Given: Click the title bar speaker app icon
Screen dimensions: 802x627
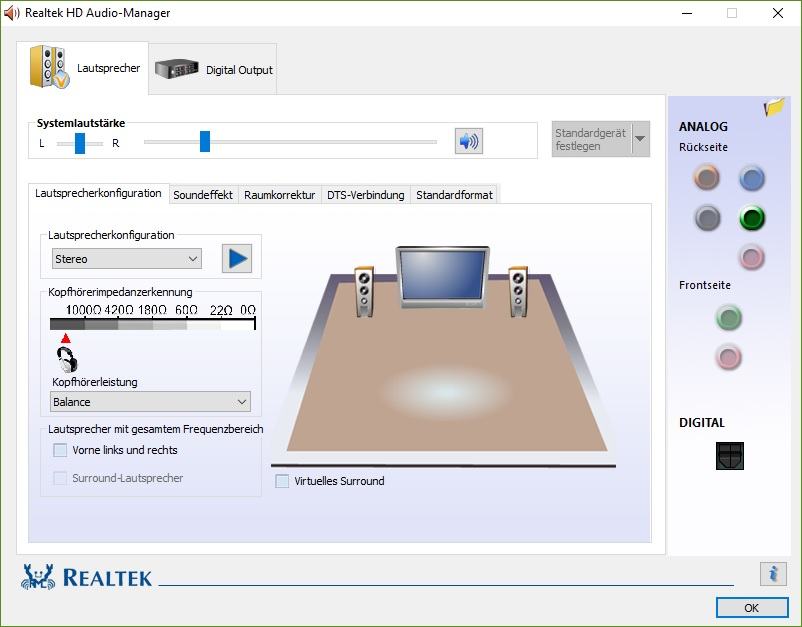Looking at the screenshot, I should point(11,13).
